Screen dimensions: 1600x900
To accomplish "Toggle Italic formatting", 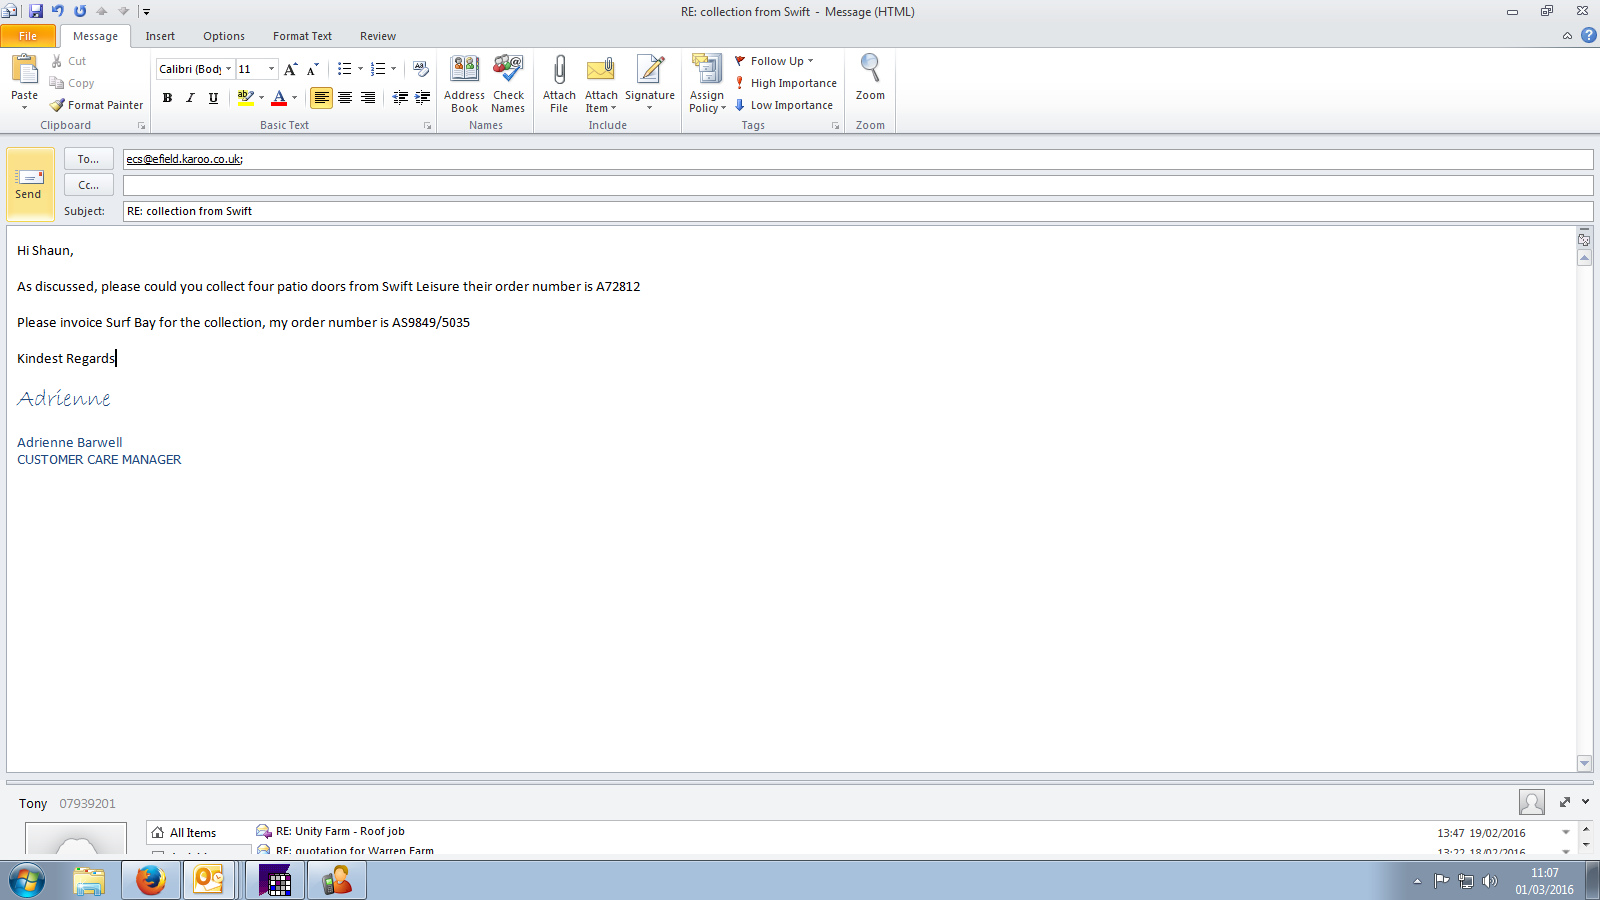I will (x=190, y=97).
